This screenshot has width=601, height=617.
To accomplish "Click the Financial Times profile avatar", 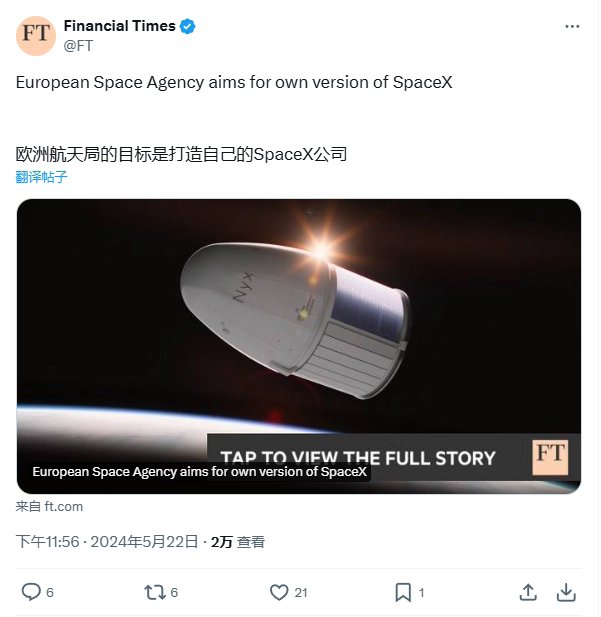I will 36,35.
